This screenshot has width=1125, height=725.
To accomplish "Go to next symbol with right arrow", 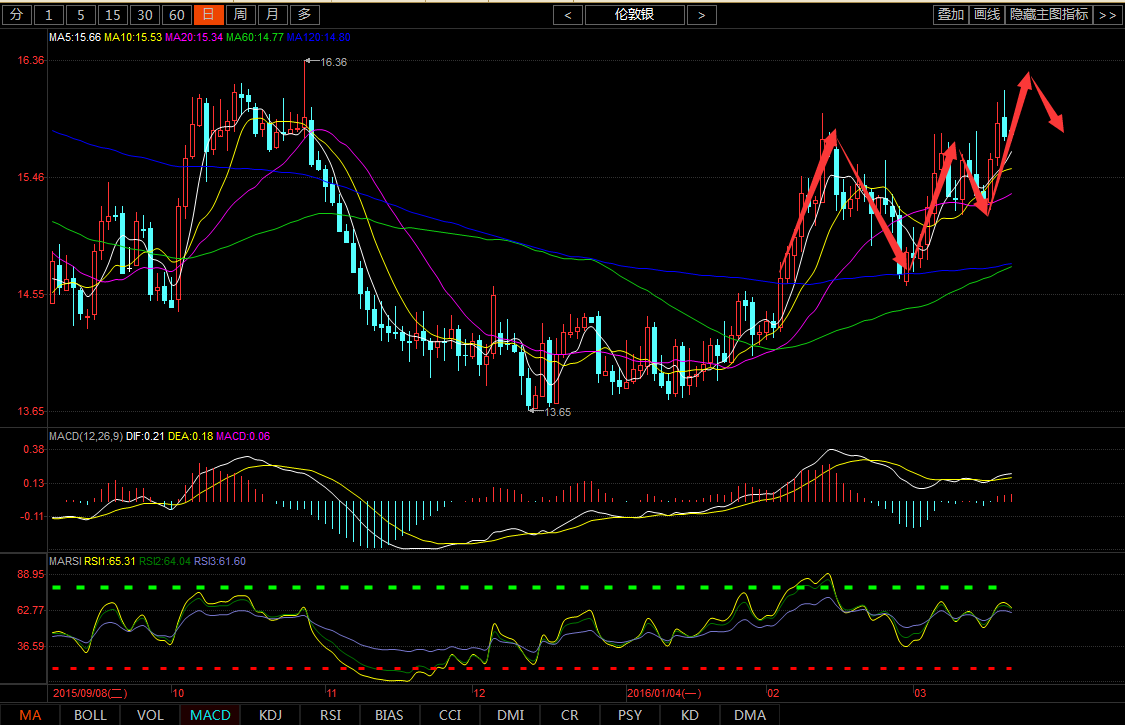I will (702, 14).
